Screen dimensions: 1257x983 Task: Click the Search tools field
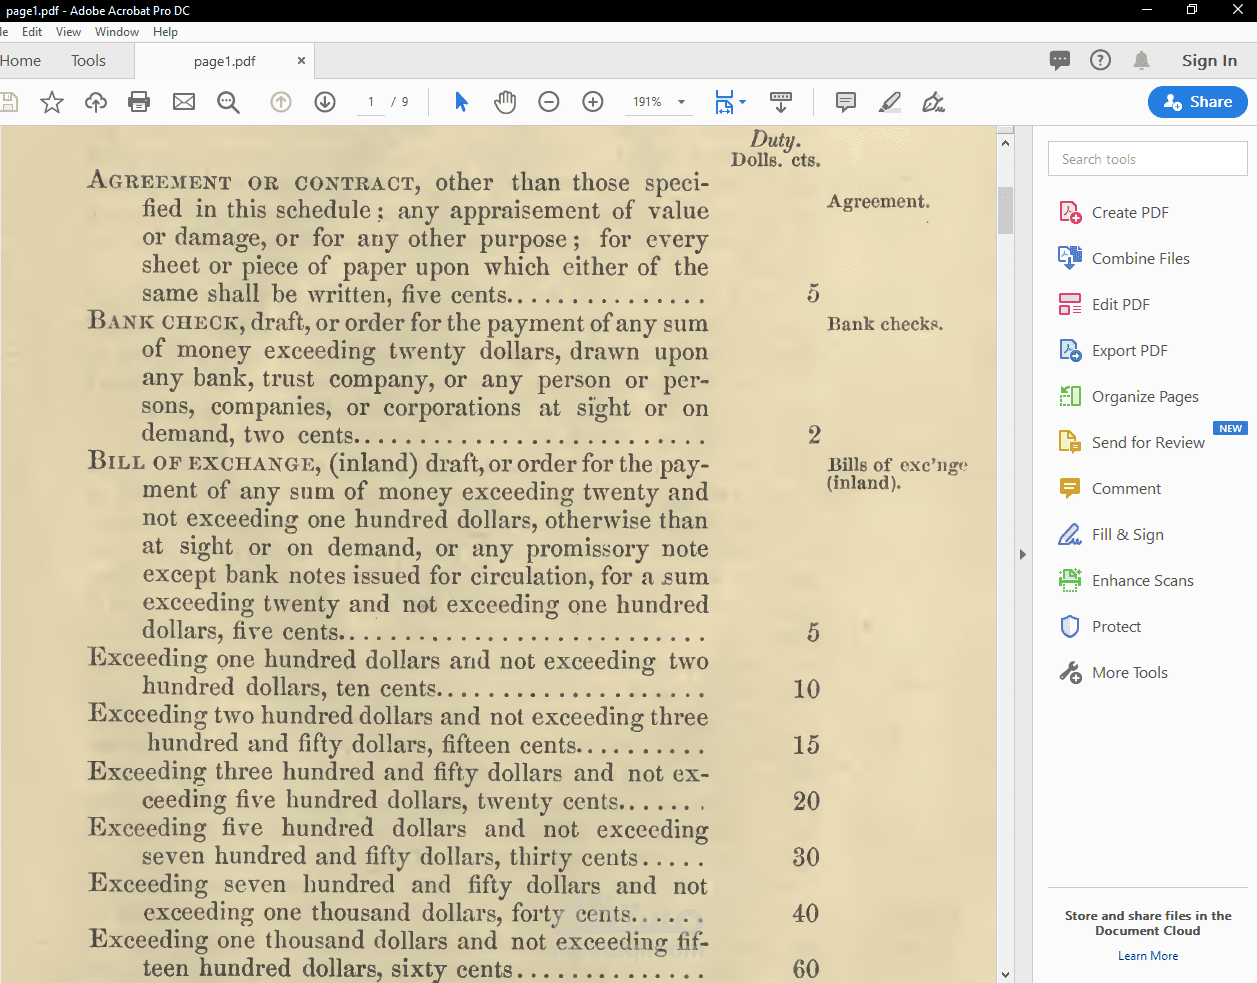pos(1148,159)
